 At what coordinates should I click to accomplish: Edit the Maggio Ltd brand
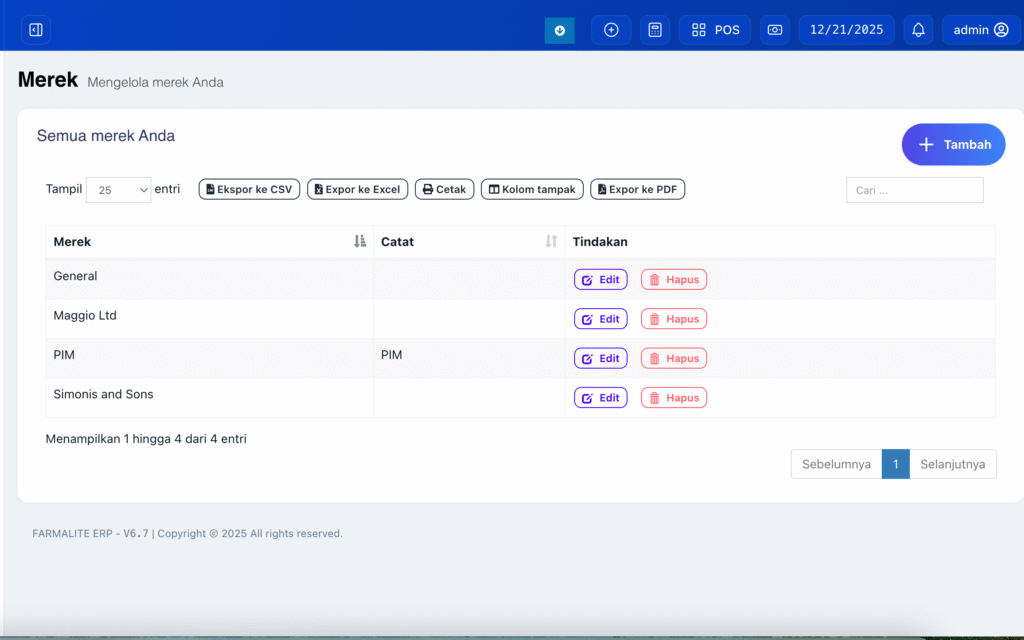[x=600, y=319]
